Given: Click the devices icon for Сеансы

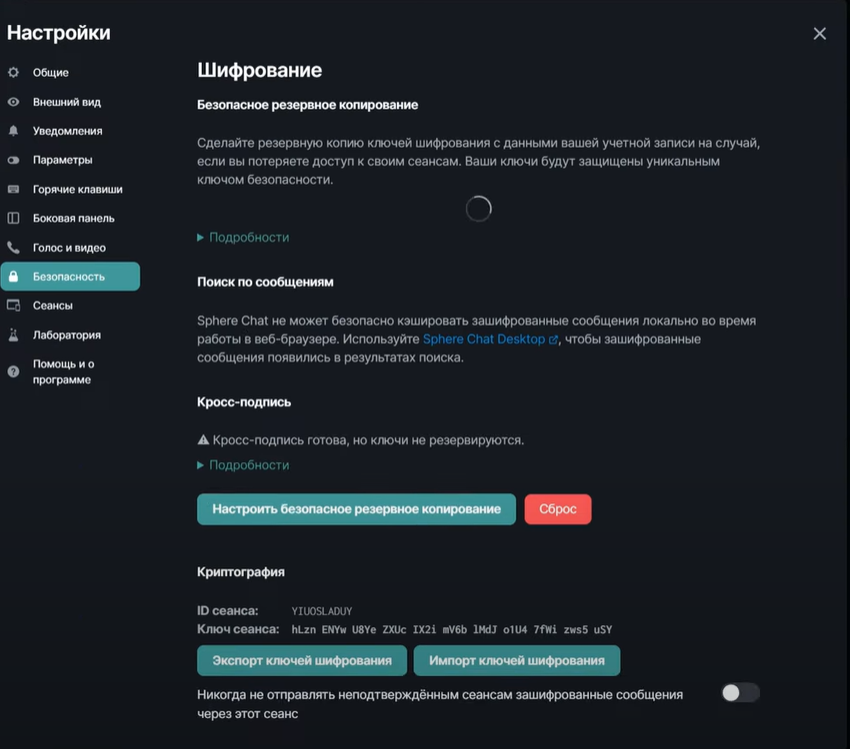Looking at the screenshot, I should pos(14,306).
